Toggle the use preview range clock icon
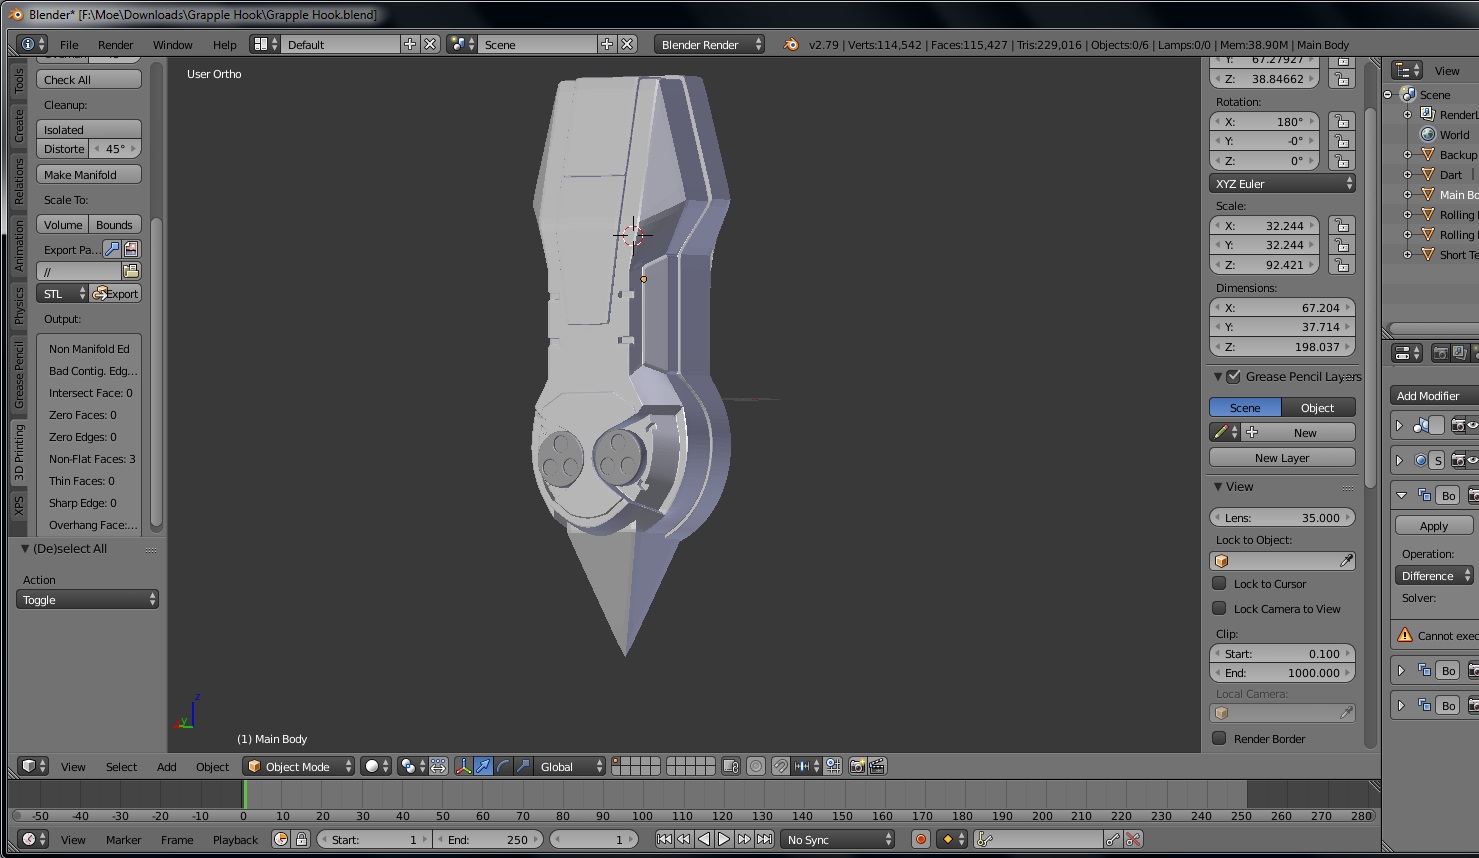This screenshot has width=1479, height=858. click(281, 839)
